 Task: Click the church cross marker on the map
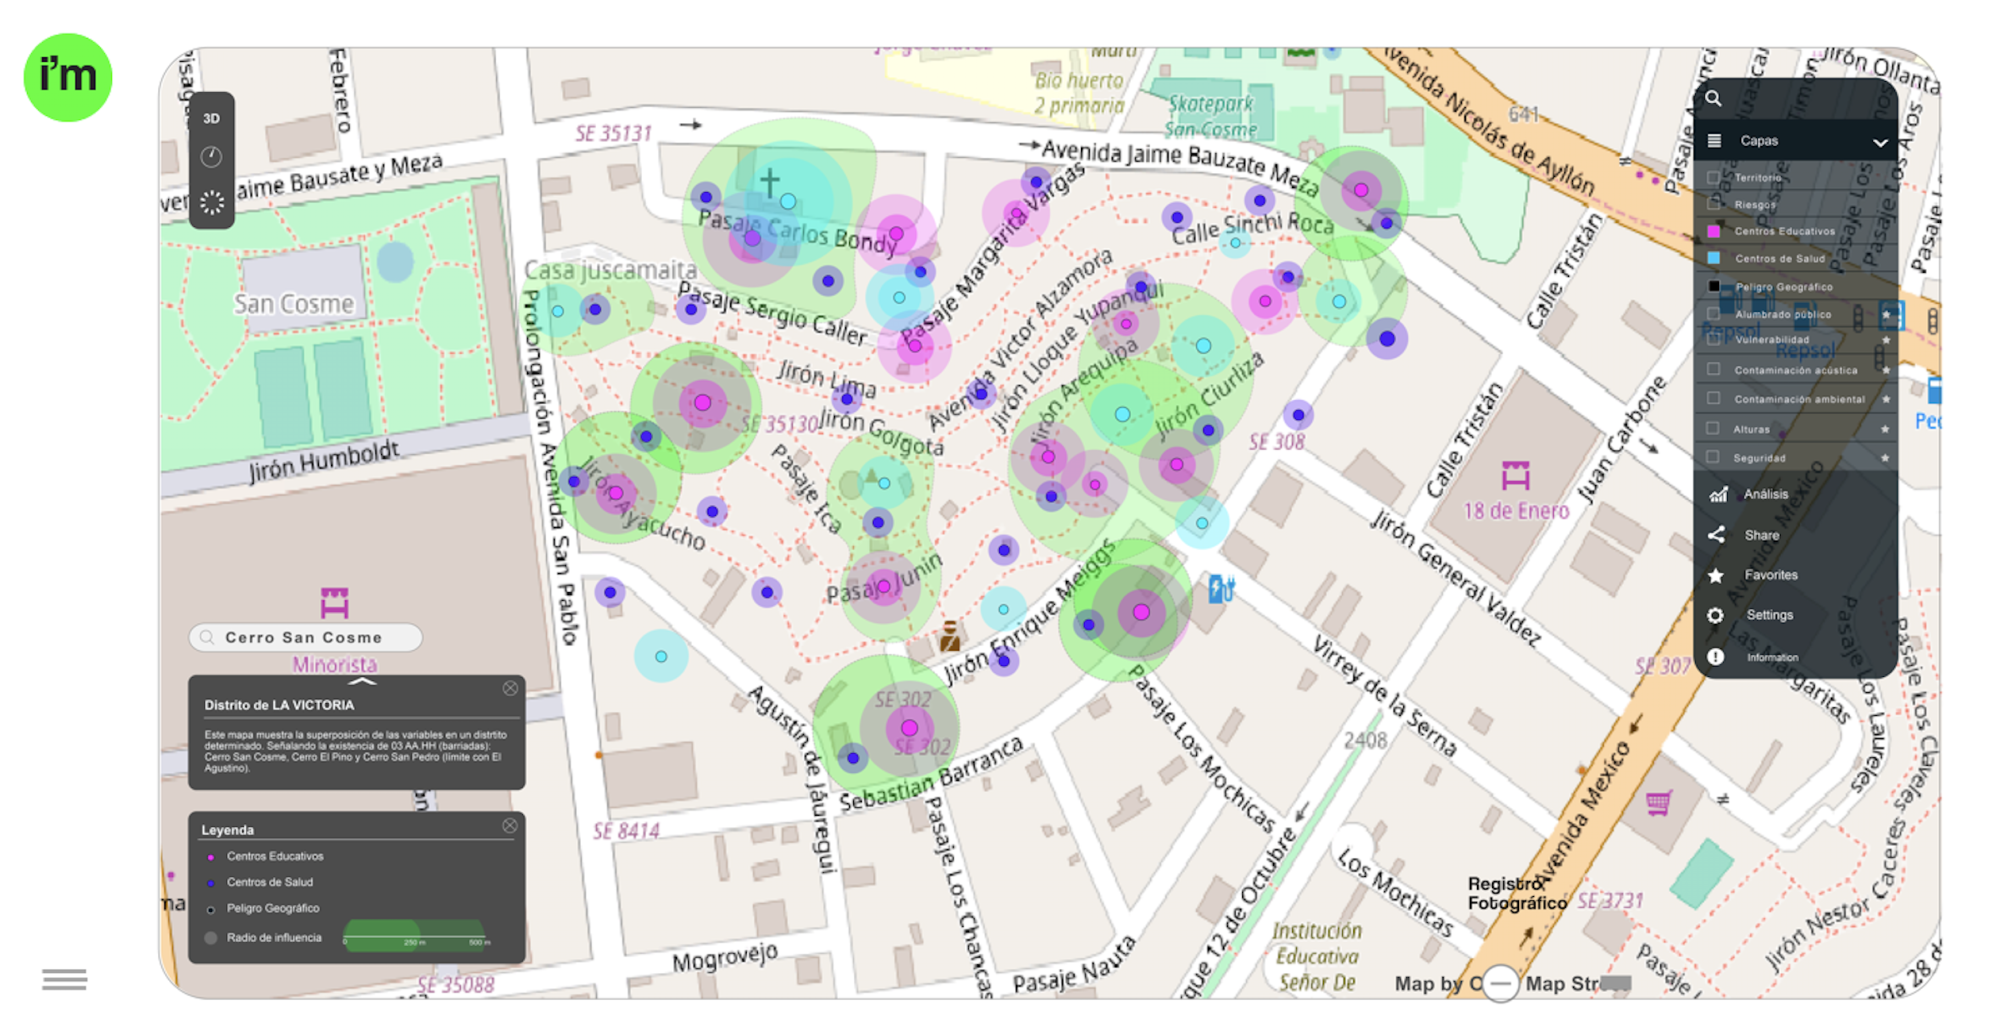(769, 182)
